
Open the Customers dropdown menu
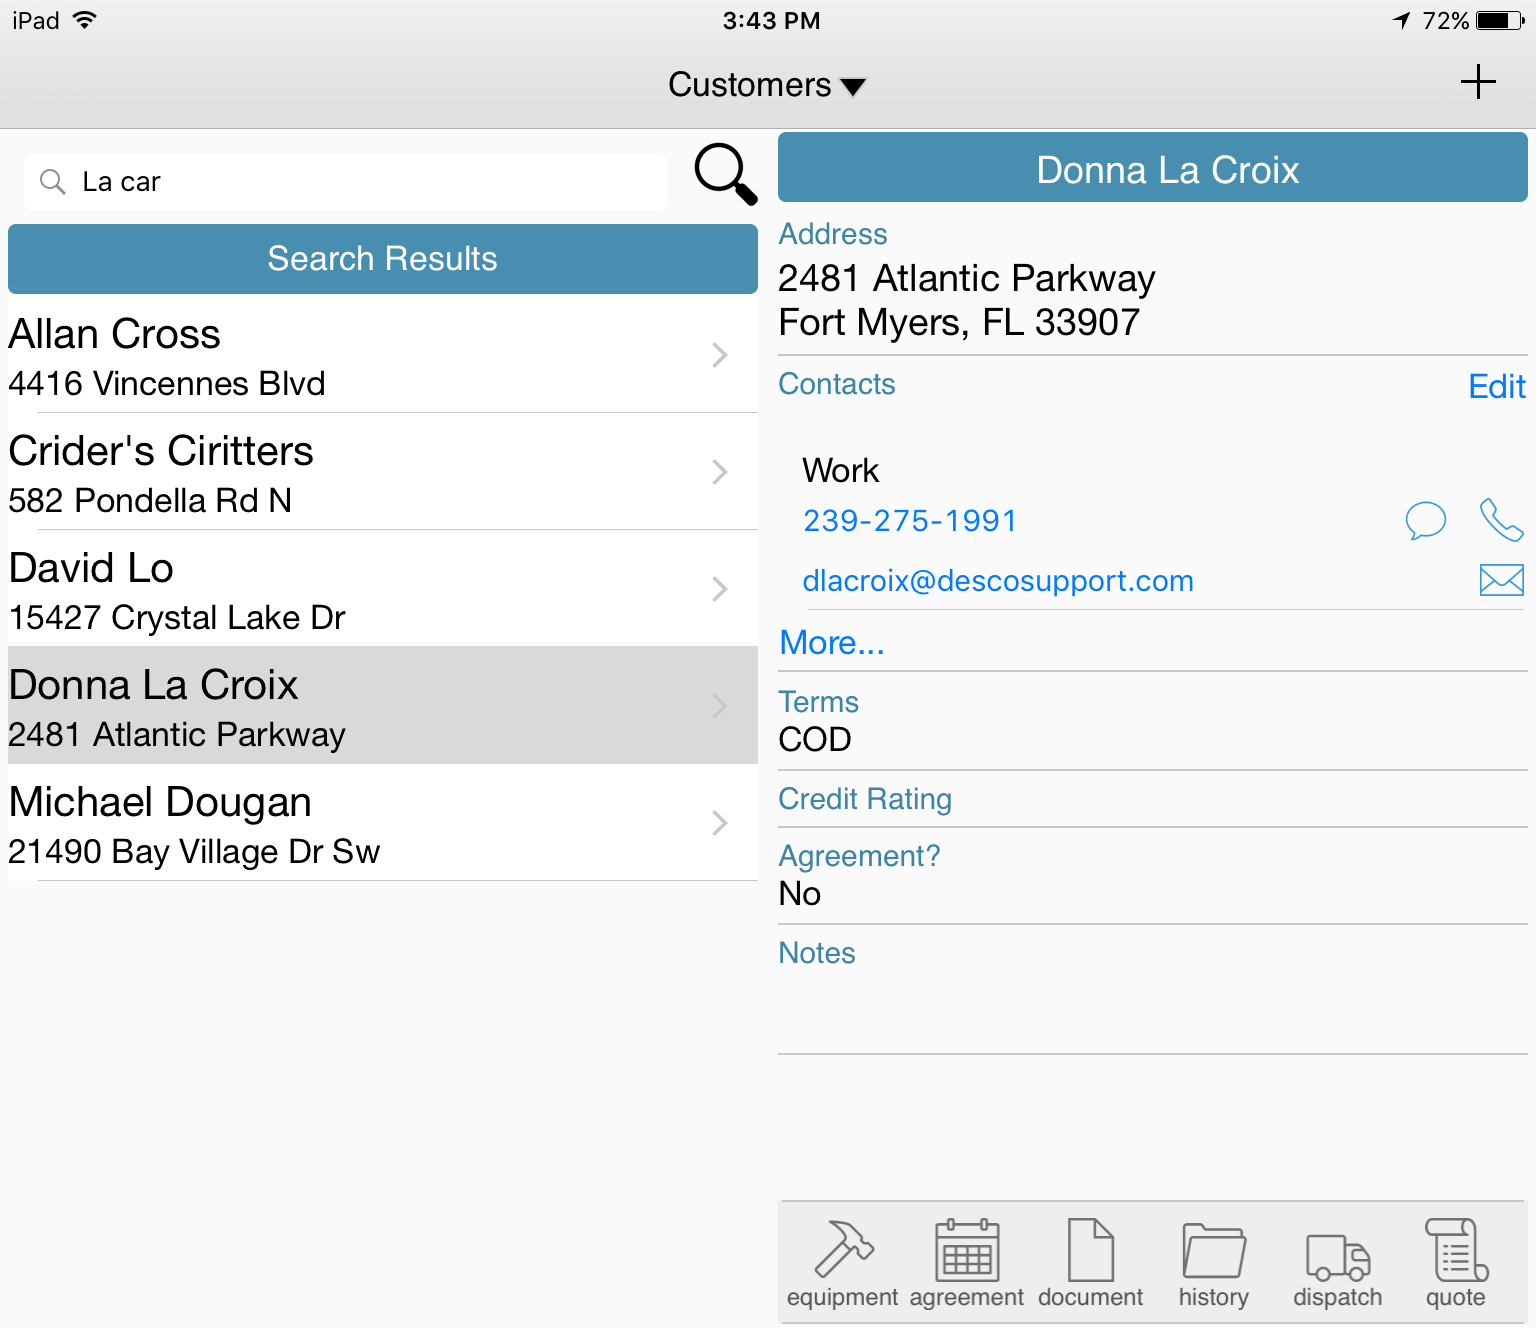(767, 85)
